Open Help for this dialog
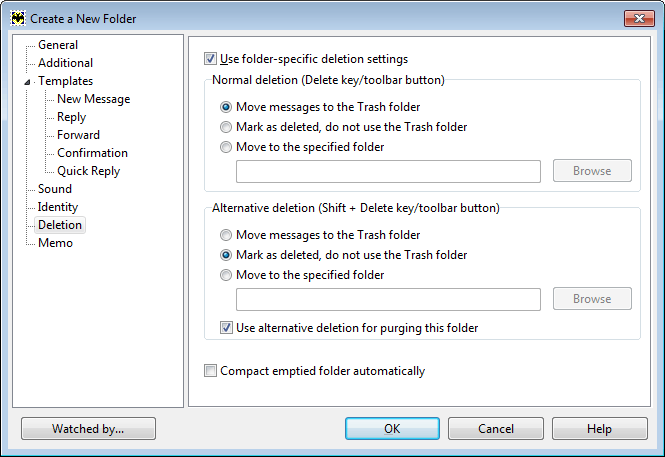The image size is (665, 457). [599, 429]
